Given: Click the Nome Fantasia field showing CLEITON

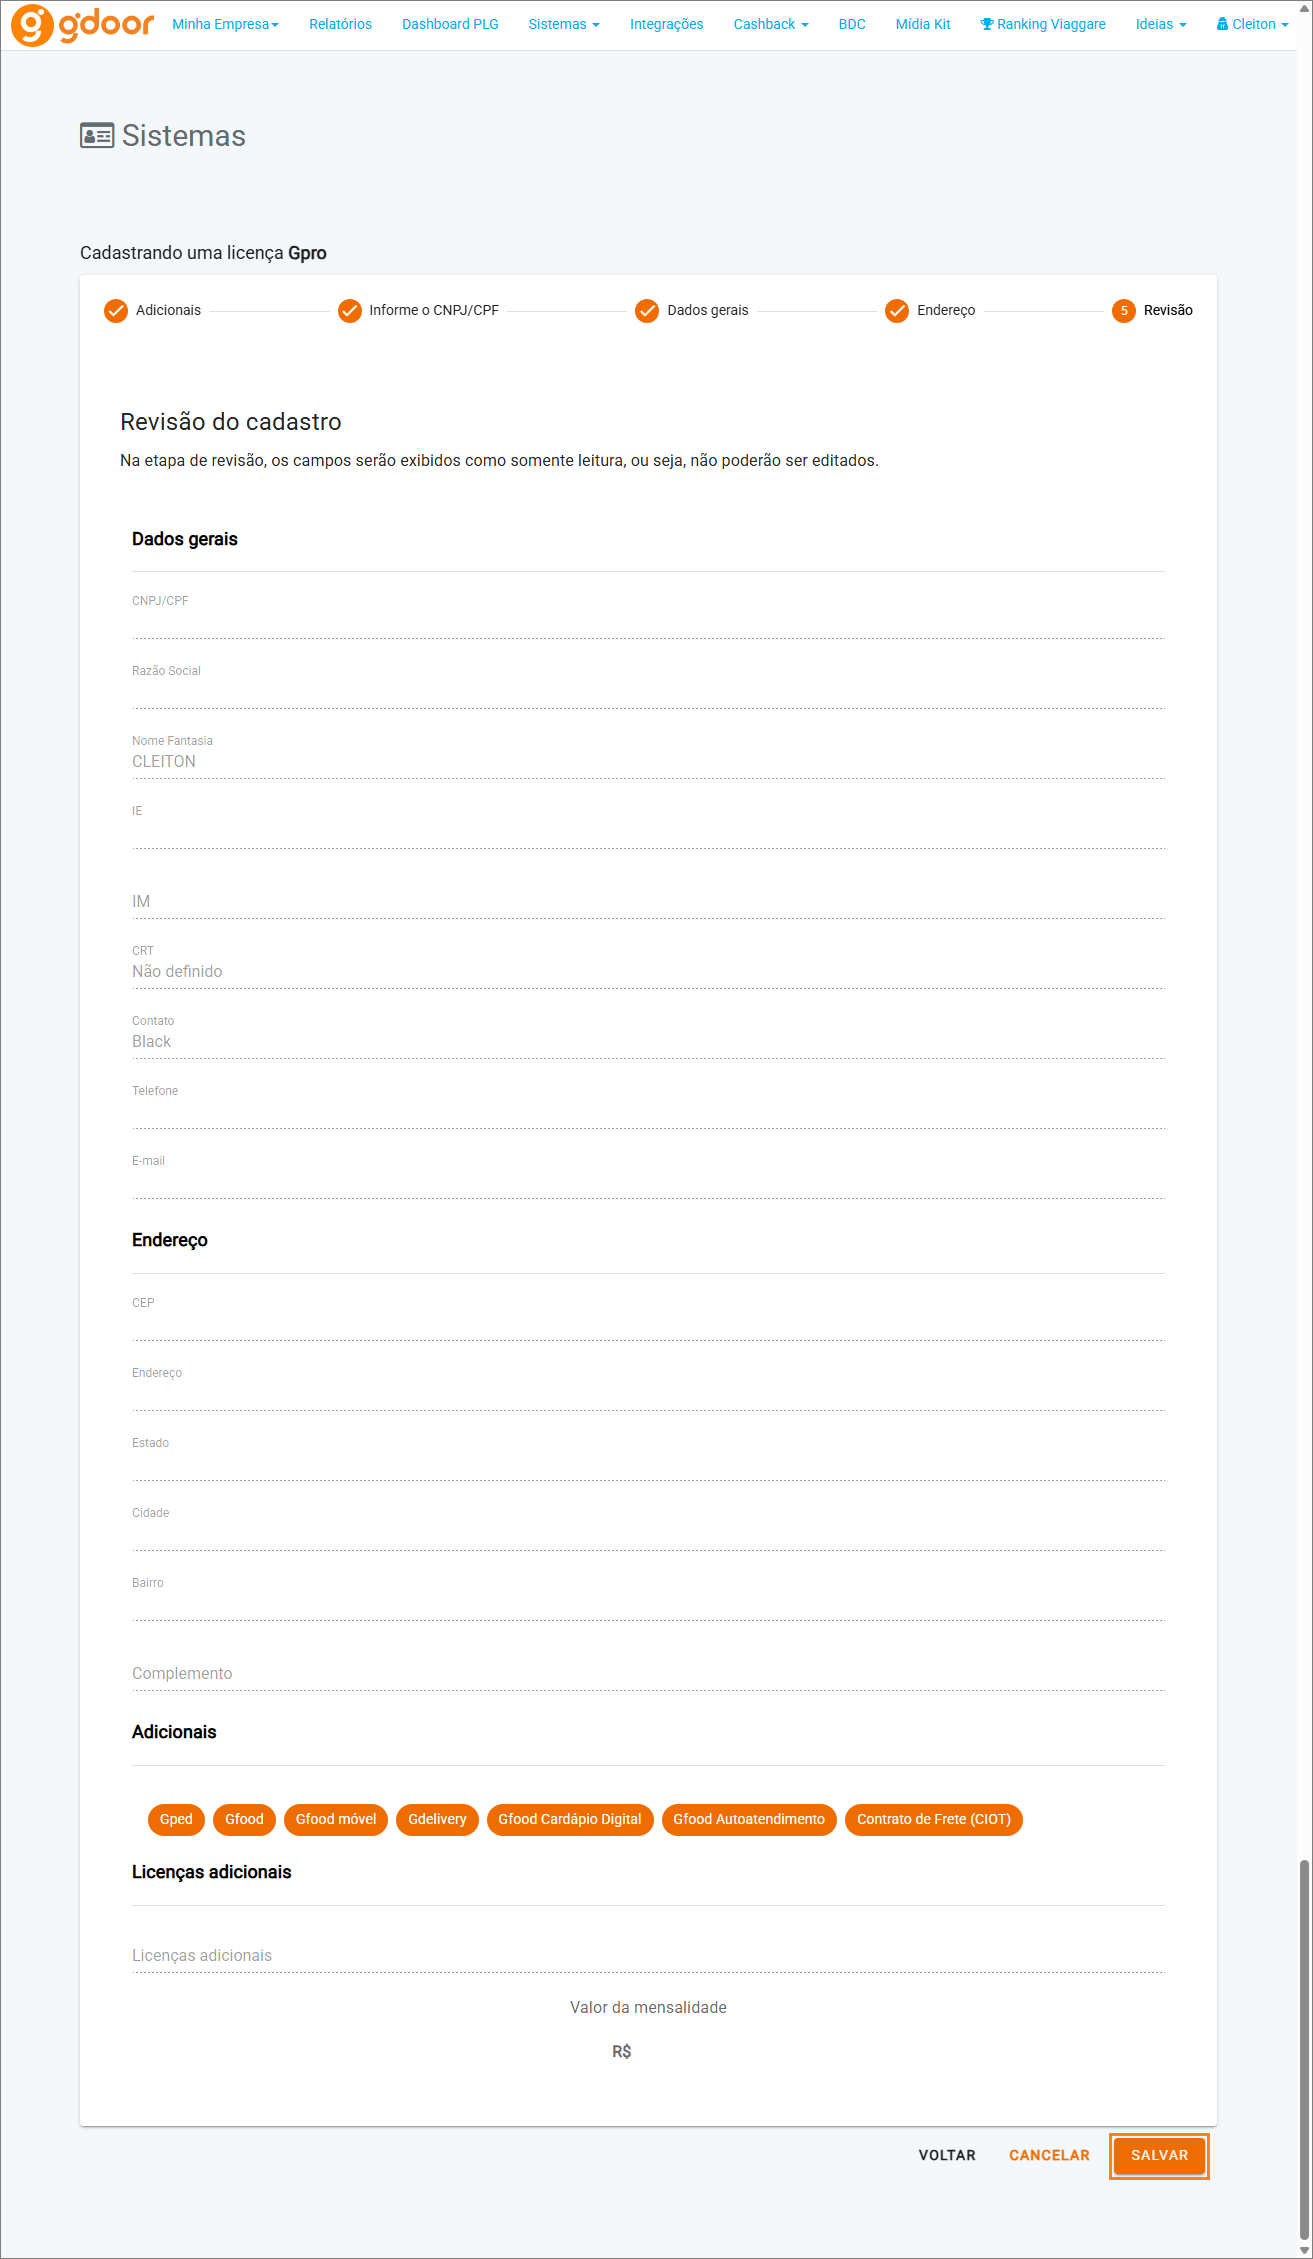Looking at the screenshot, I should 648,755.
